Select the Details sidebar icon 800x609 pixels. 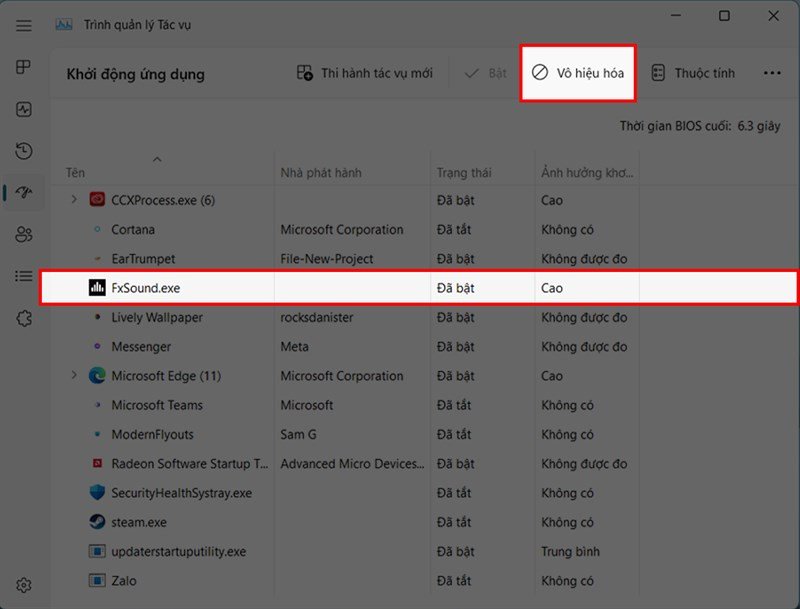23,276
